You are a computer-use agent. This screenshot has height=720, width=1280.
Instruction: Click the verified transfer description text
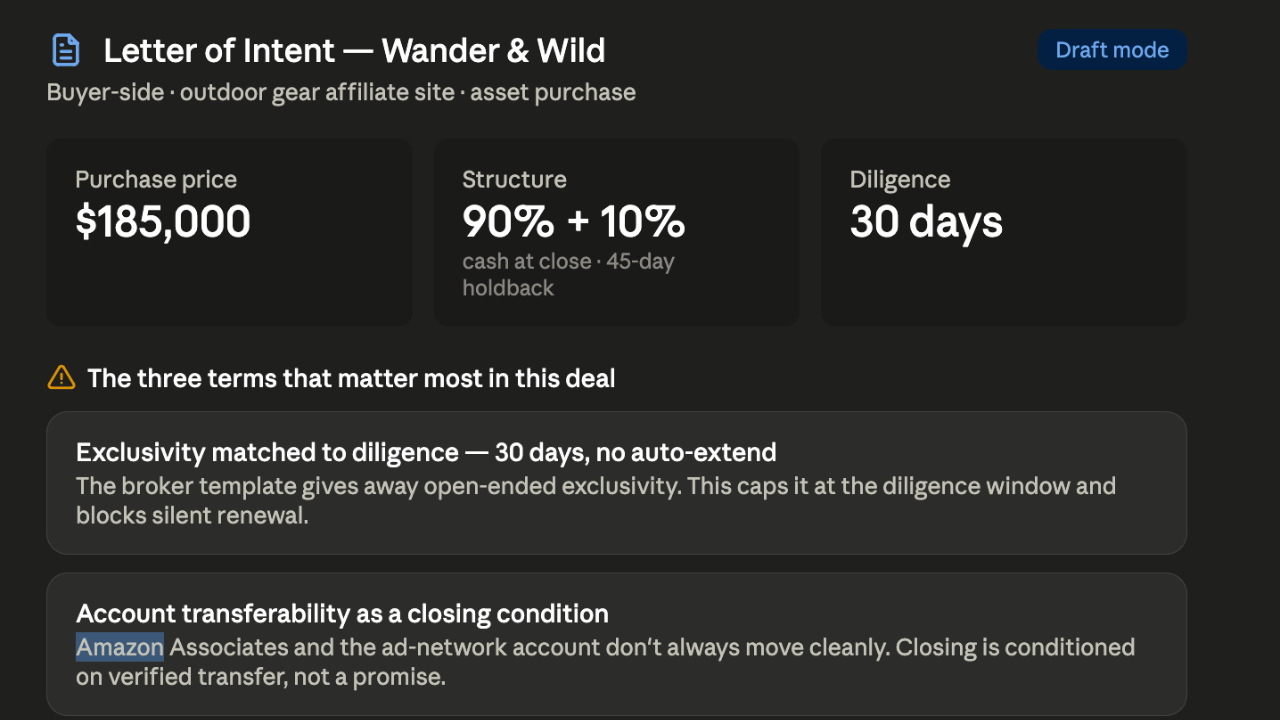coord(606,662)
